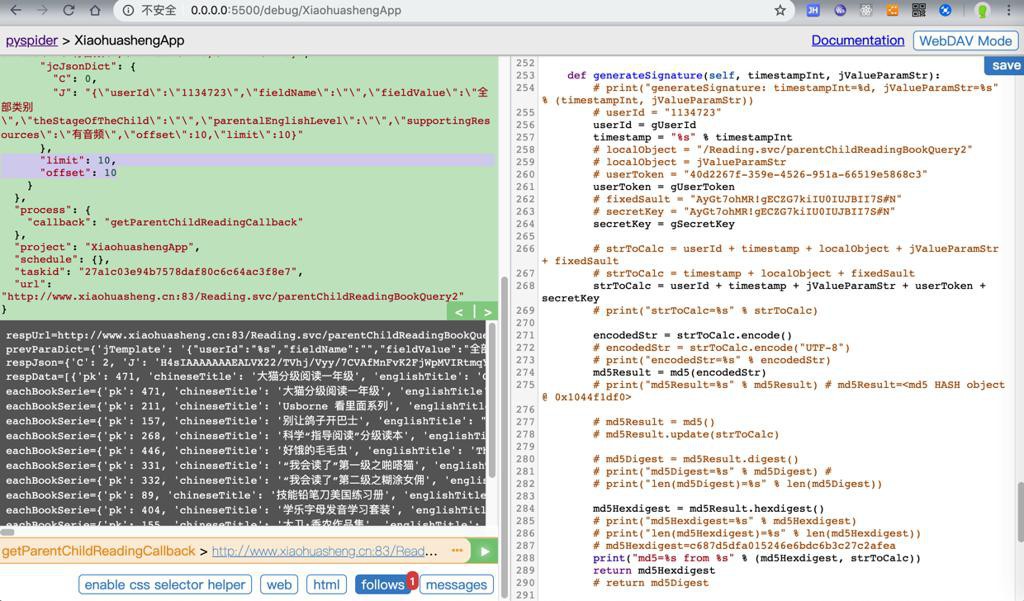Click the log panel vertical scrollbar thumb
This screenshot has width=1024, height=601.
click(491, 398)
